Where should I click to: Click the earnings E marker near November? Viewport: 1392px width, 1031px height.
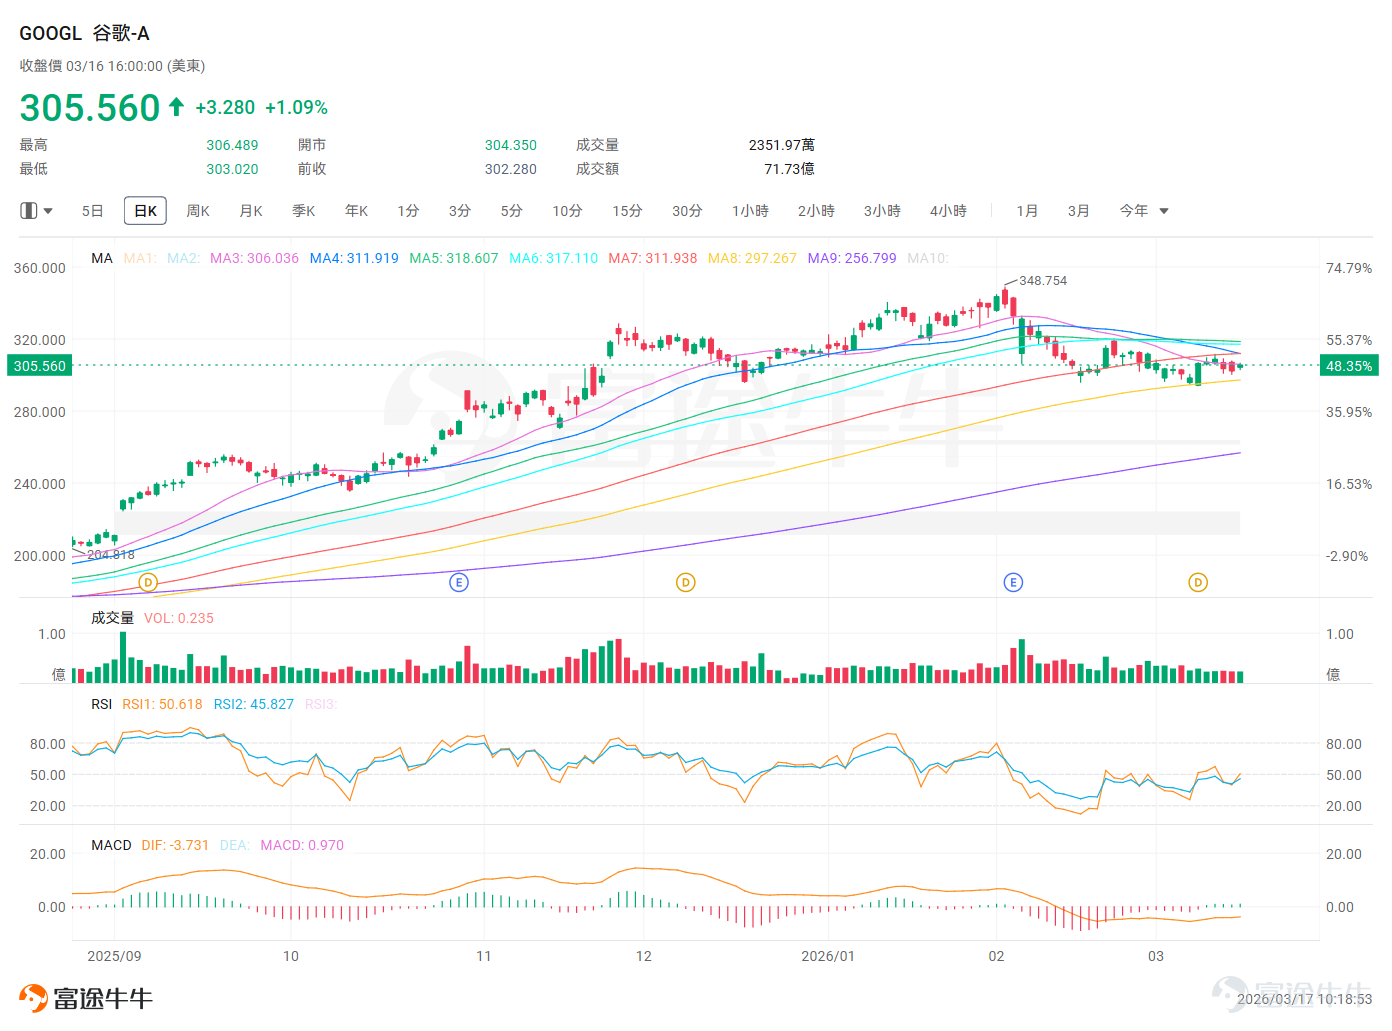click(459, 582)
